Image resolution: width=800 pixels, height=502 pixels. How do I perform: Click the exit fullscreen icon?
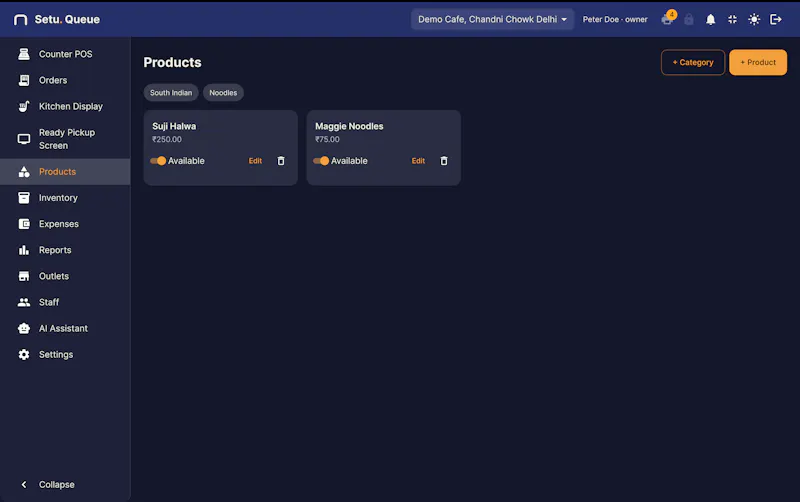coord(732,19)
